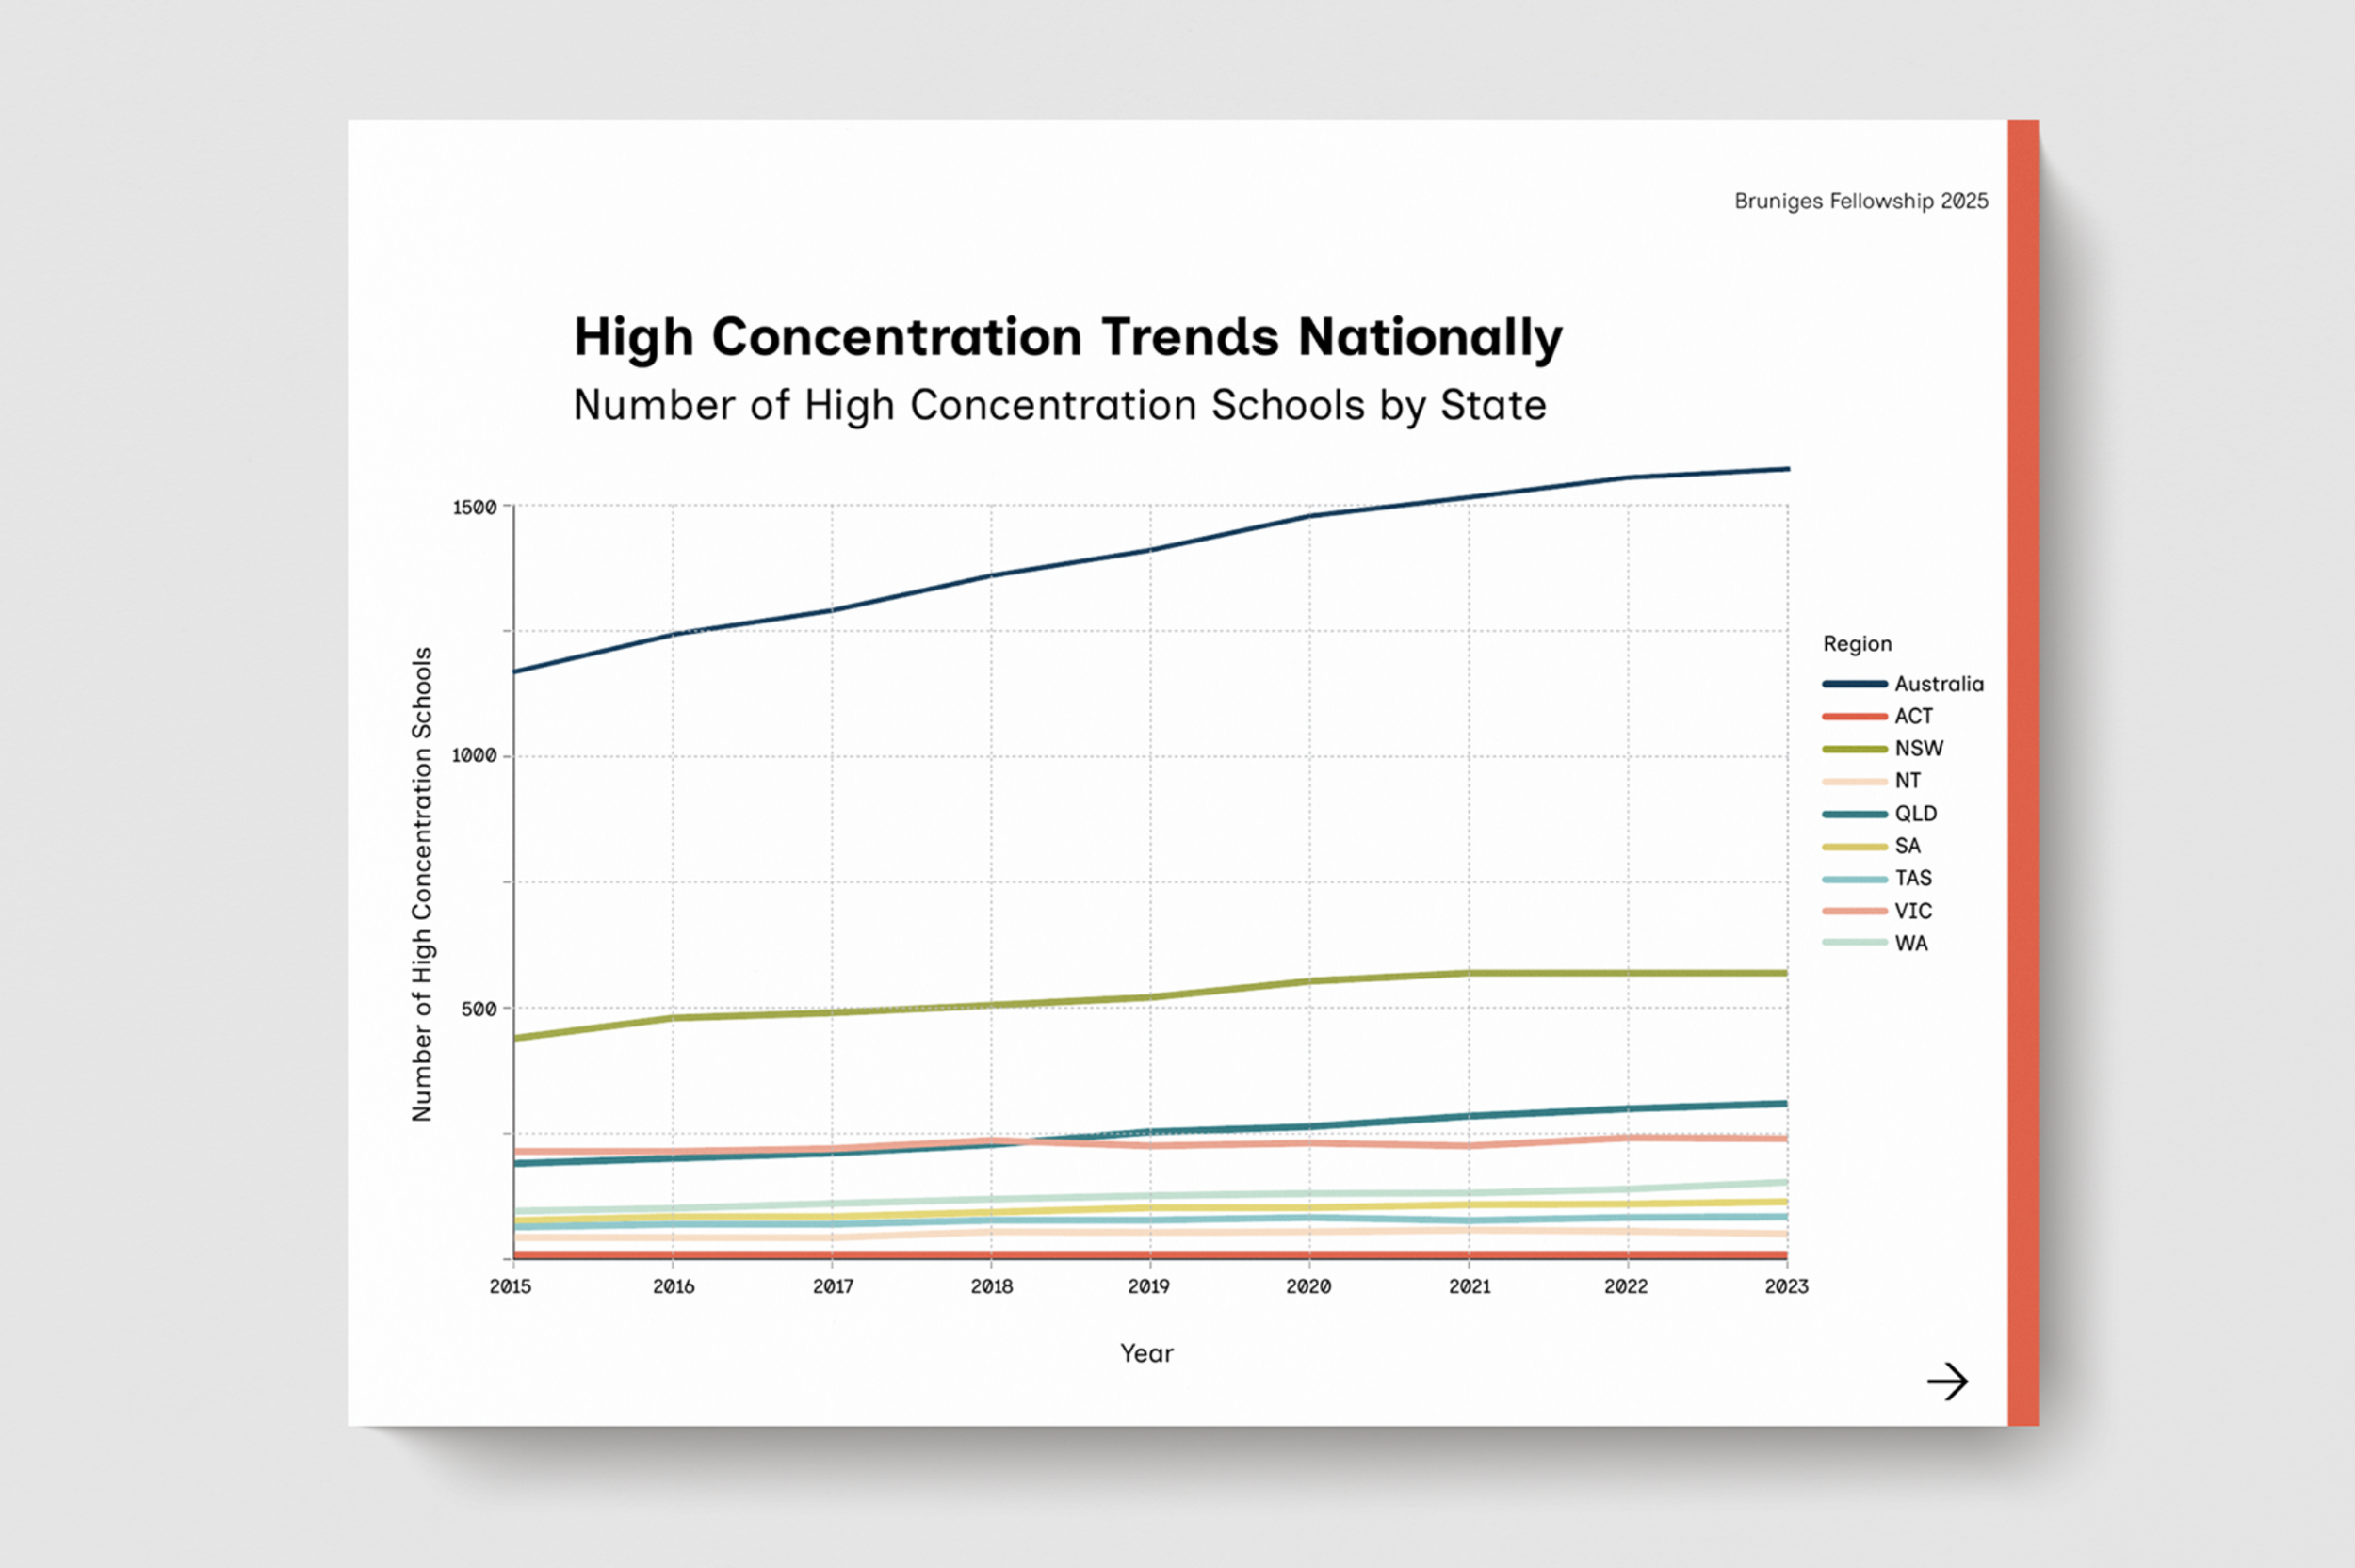Click the Year x-axis title

click(x=1146, y=1354)
